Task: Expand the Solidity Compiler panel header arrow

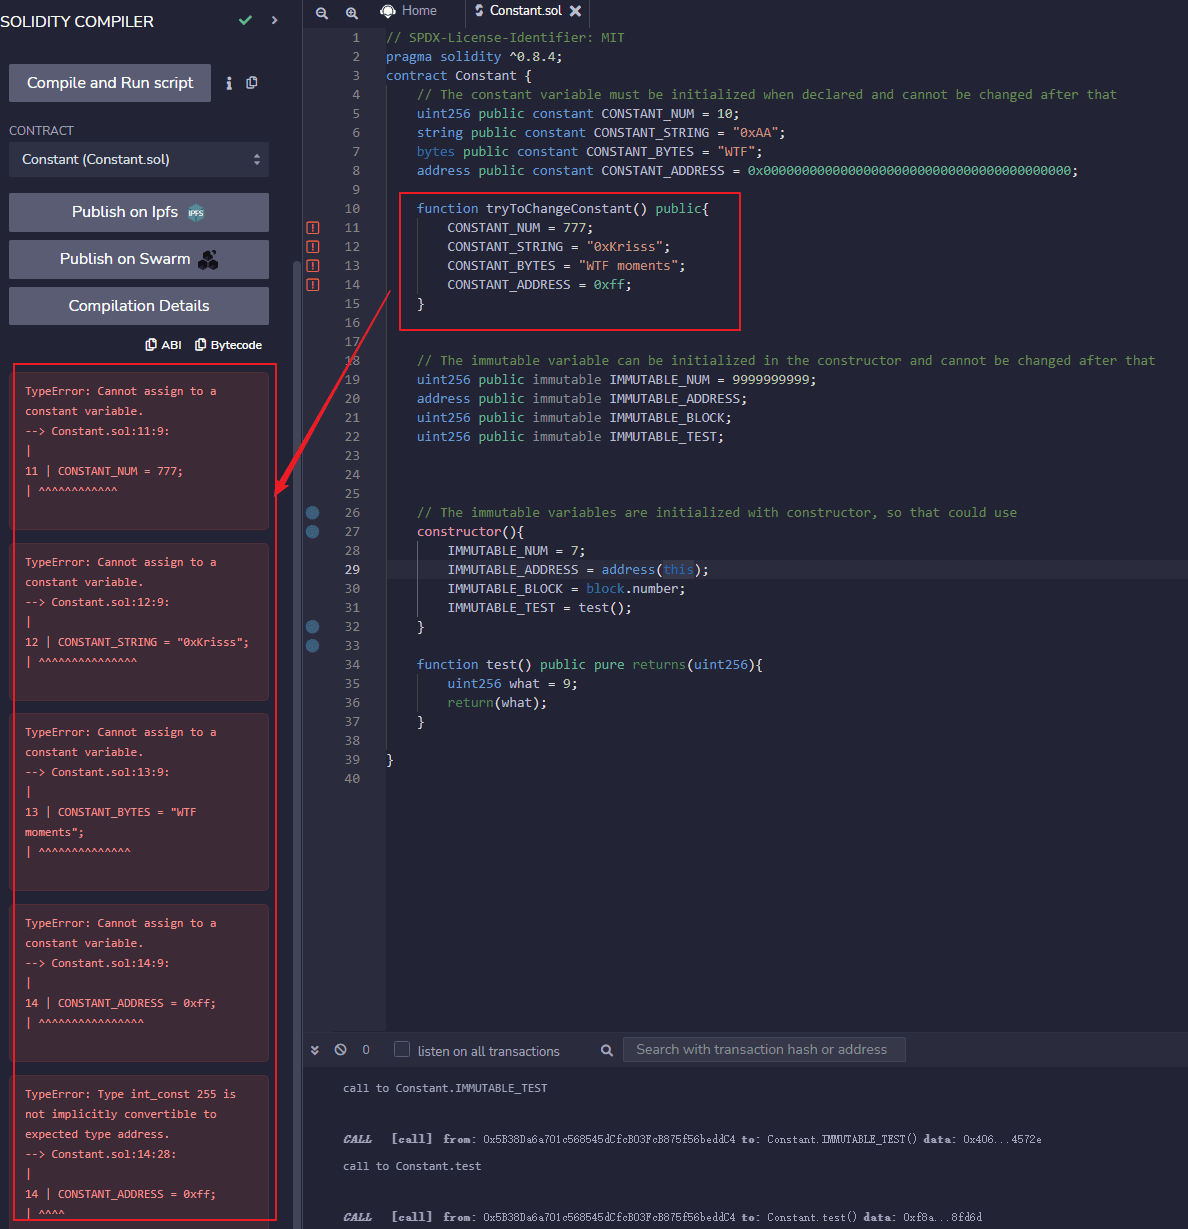Action: click(x=275, y=20)
